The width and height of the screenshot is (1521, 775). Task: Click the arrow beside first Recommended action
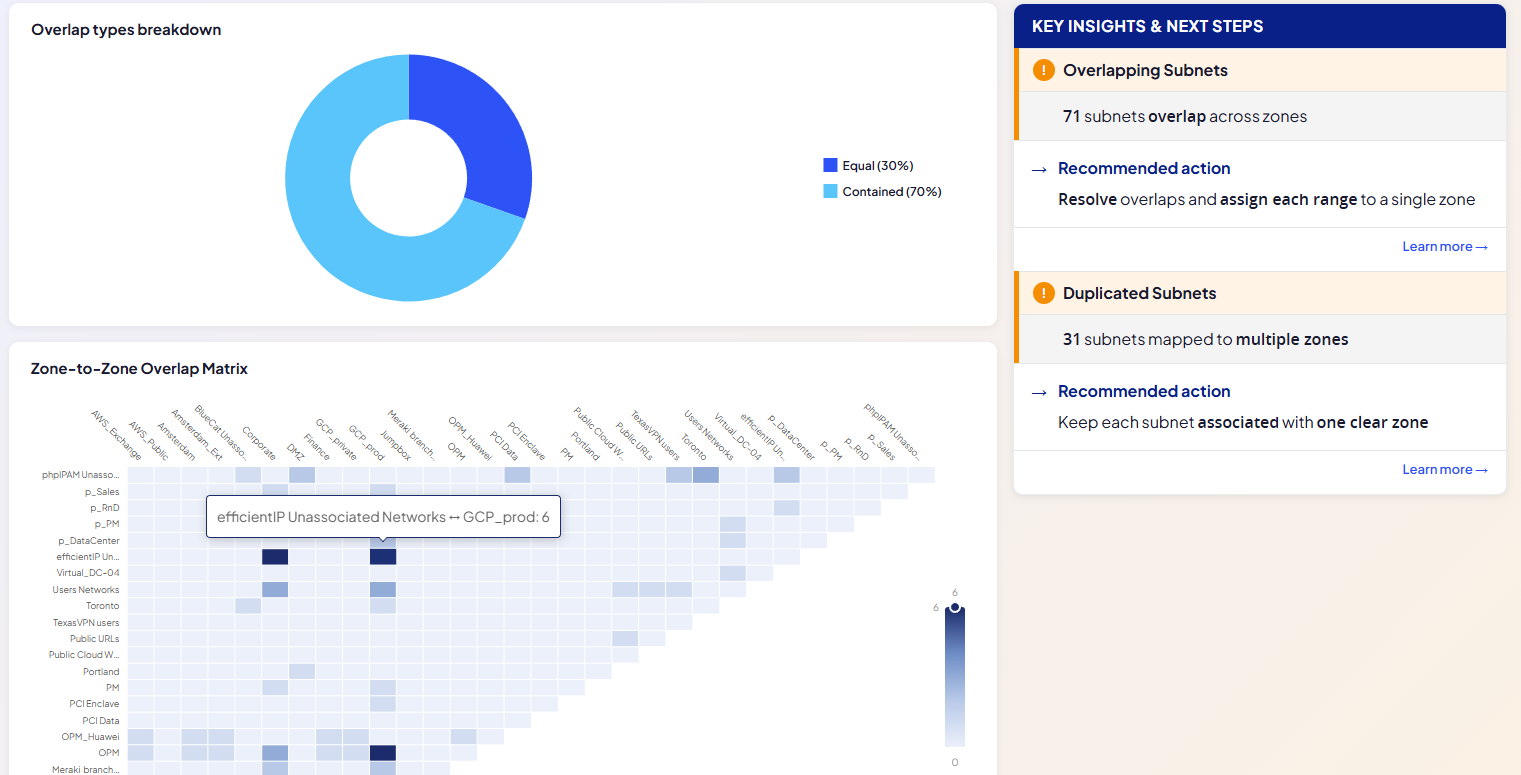(1039, 169)
